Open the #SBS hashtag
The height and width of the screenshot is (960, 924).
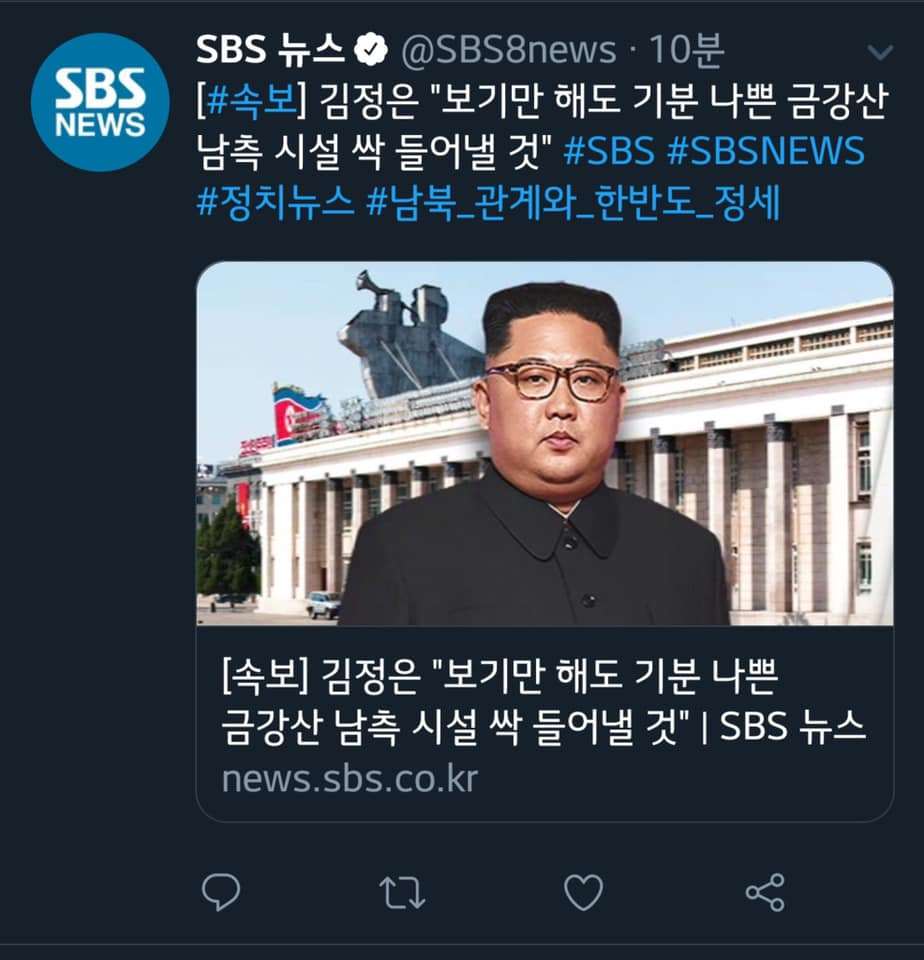[x=609, y=151]
